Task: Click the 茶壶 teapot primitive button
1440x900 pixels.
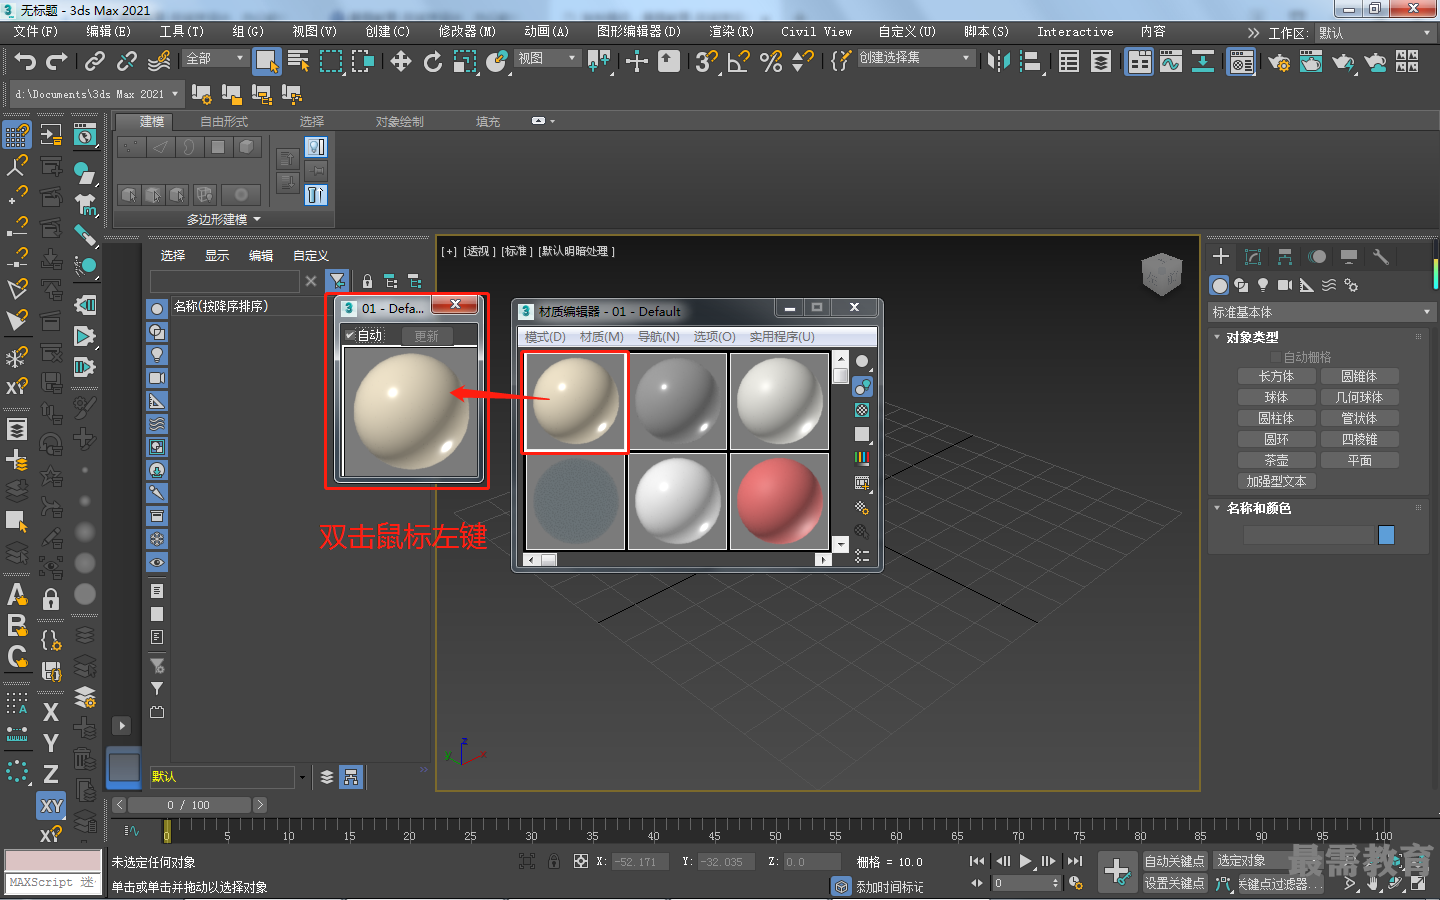Action: pos(1276,461)
